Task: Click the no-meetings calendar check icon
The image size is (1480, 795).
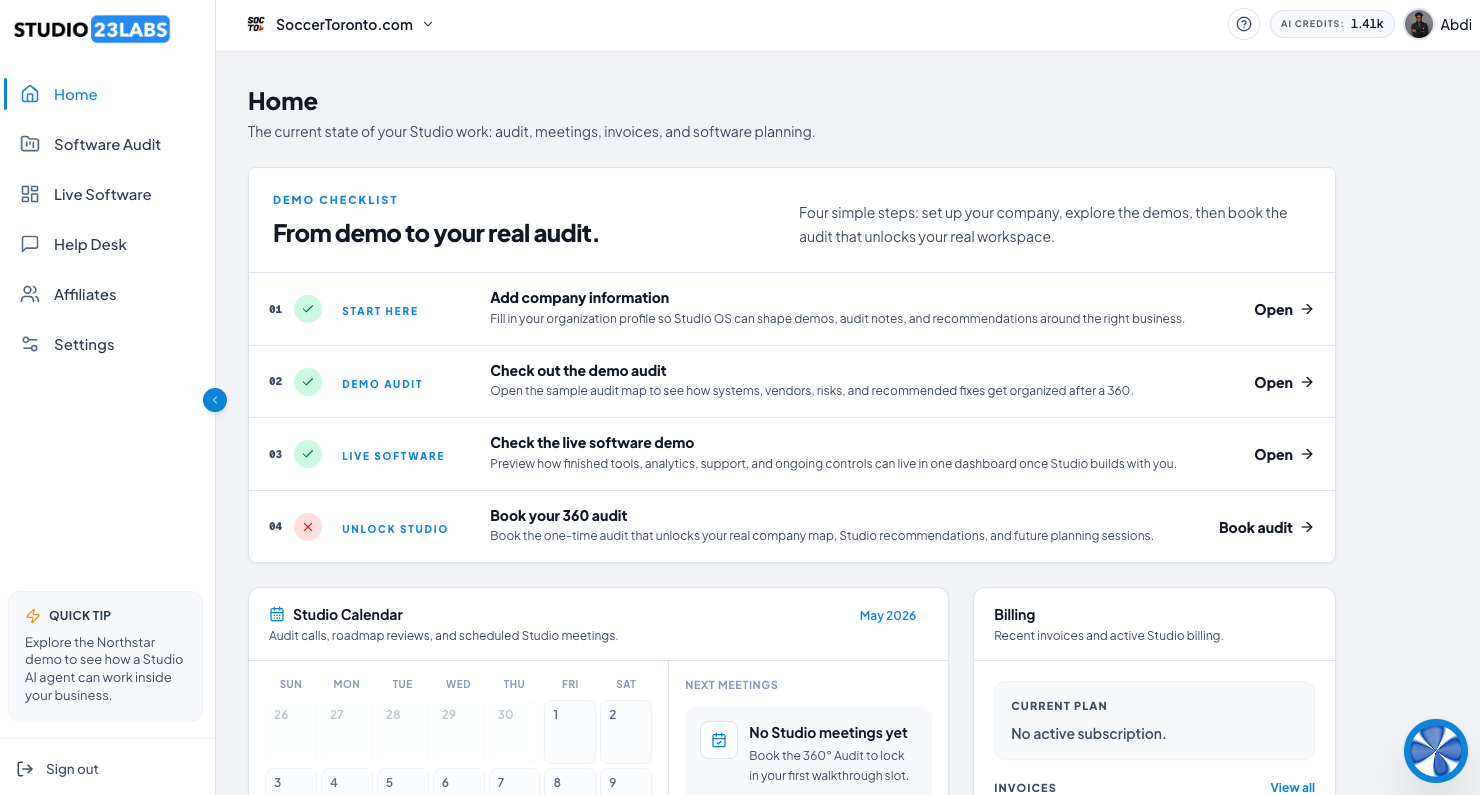Action: (x=718, y=740)
